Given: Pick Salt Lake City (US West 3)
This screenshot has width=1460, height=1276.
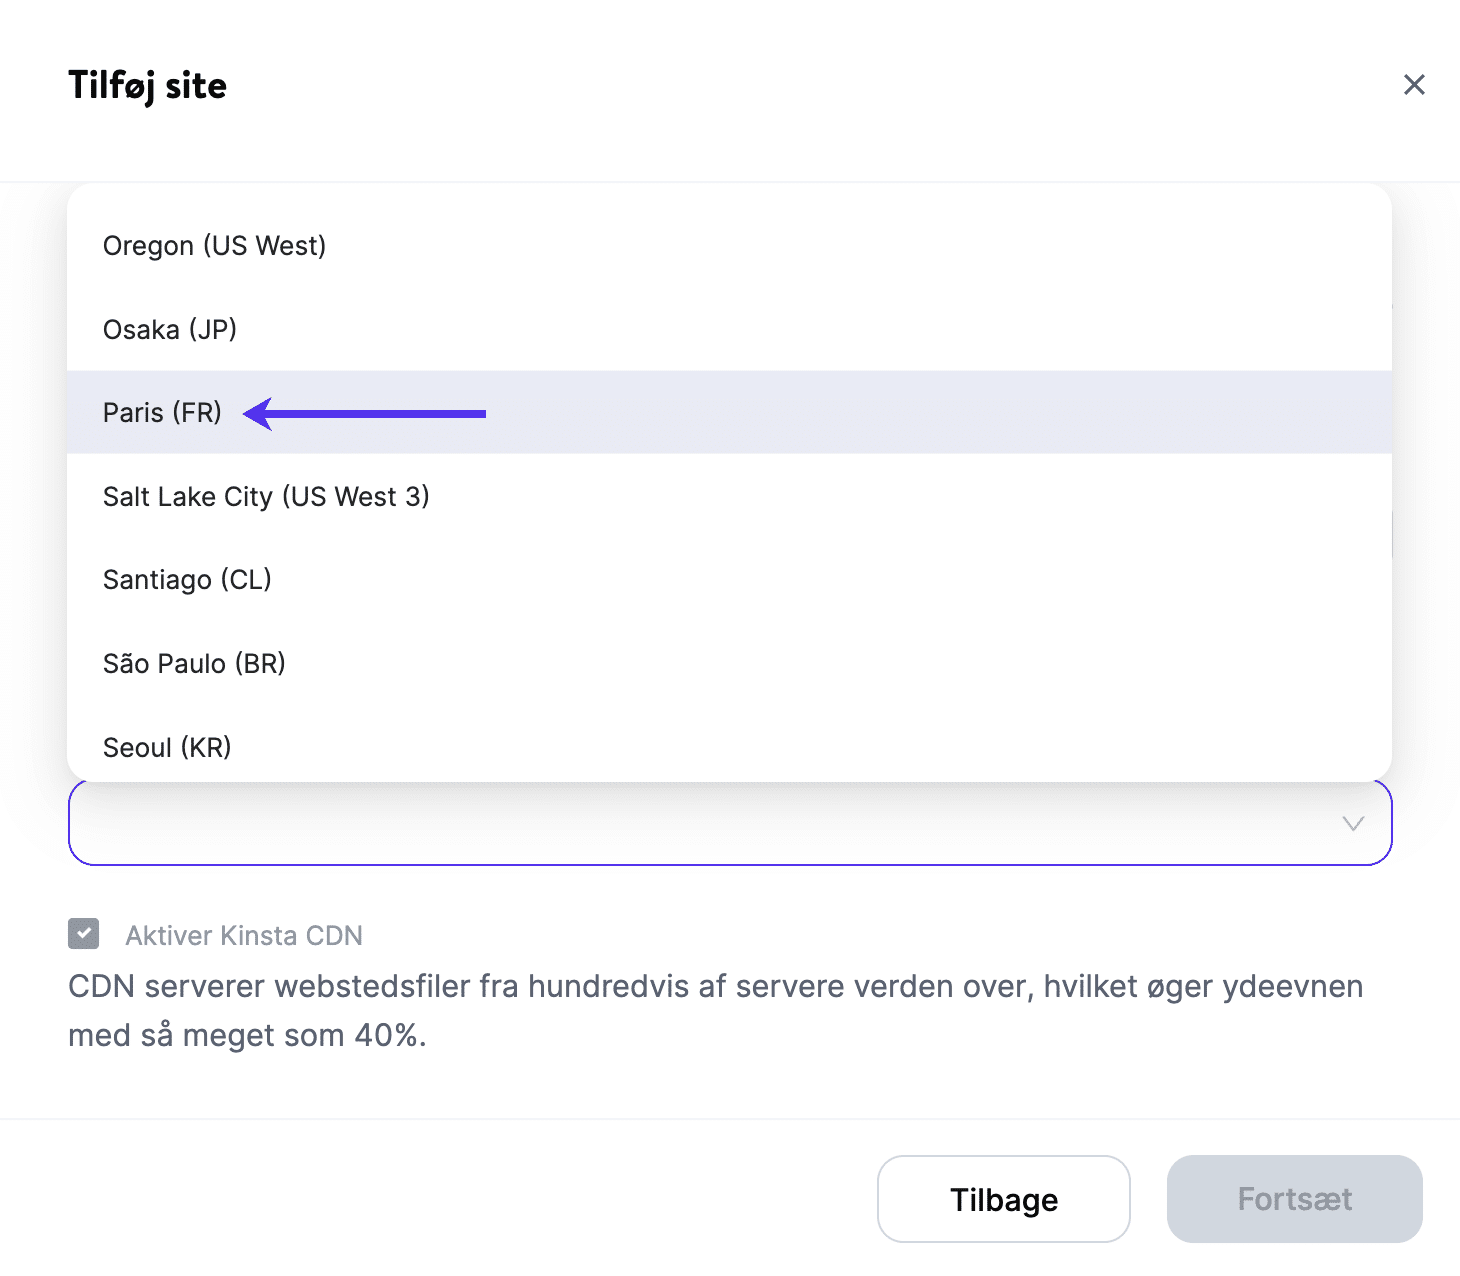Looking at the screenshot, I should pos(266,497).
